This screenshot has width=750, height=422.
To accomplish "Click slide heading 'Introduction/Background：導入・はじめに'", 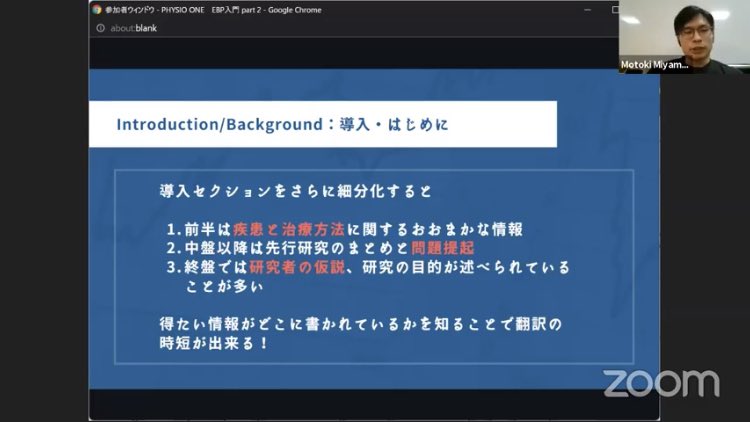I will point(282,124).
